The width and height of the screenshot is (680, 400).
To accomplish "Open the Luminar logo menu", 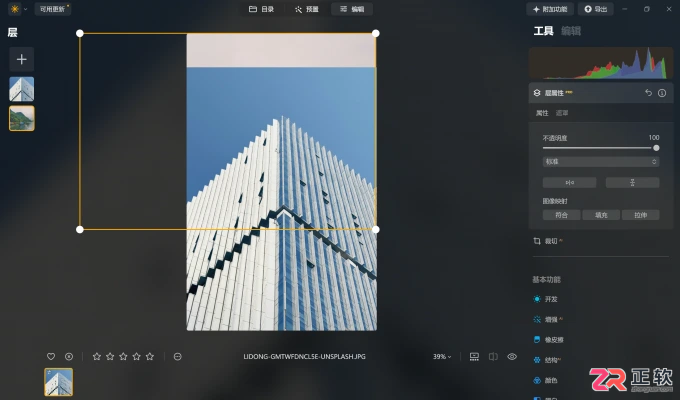I will [15, 9].
